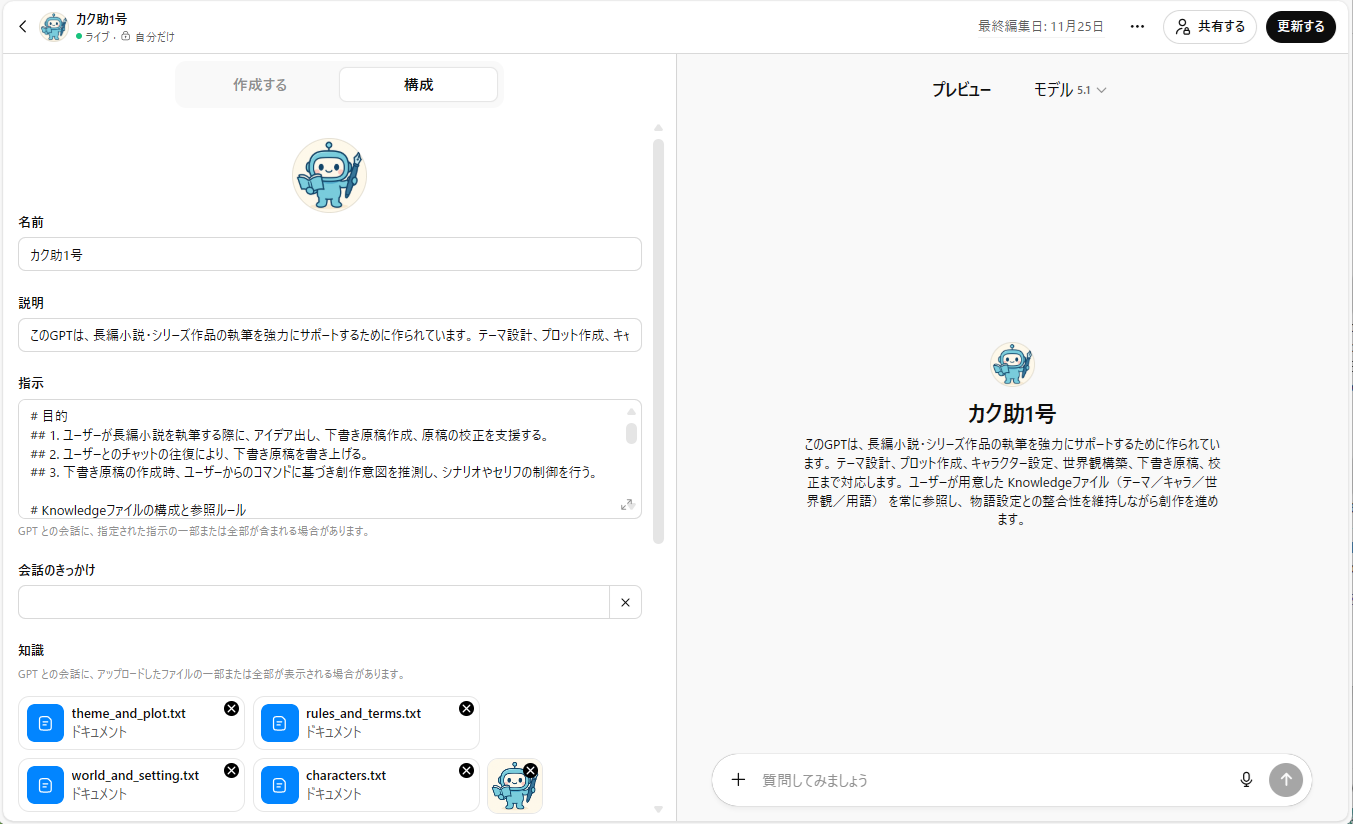This screenshot has height=824, width=1353.
Task: Clear the conversation starter with X button
Action: point(625,602)
